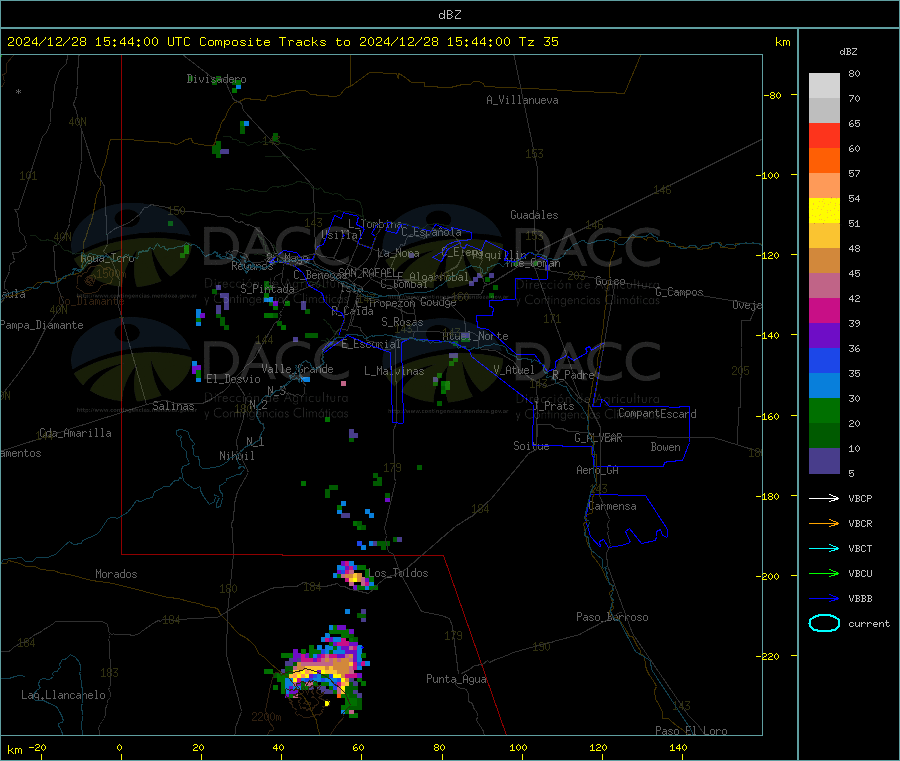Click the El_Desvio map label

[x=233, y=379]
